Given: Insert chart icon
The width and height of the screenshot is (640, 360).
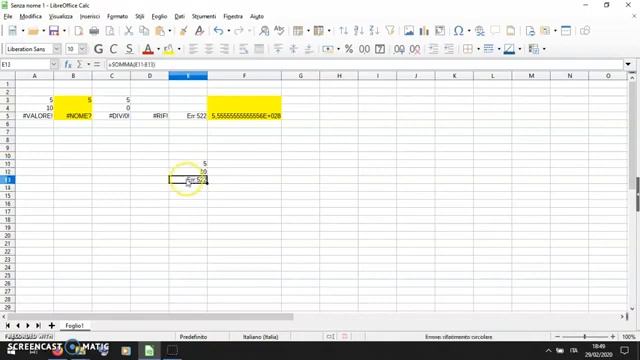Looking at the screenshot, I should 424,31.
